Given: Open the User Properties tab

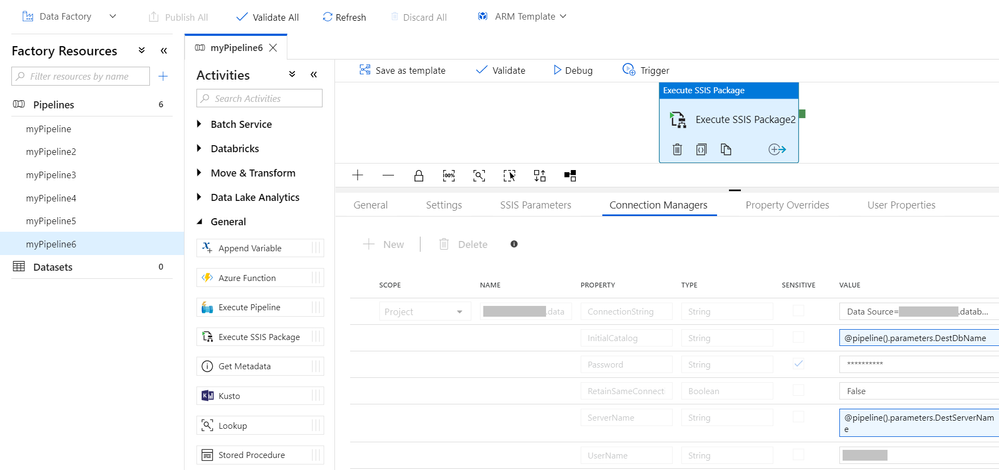Looking at the screenshot, I should [902, 205].
